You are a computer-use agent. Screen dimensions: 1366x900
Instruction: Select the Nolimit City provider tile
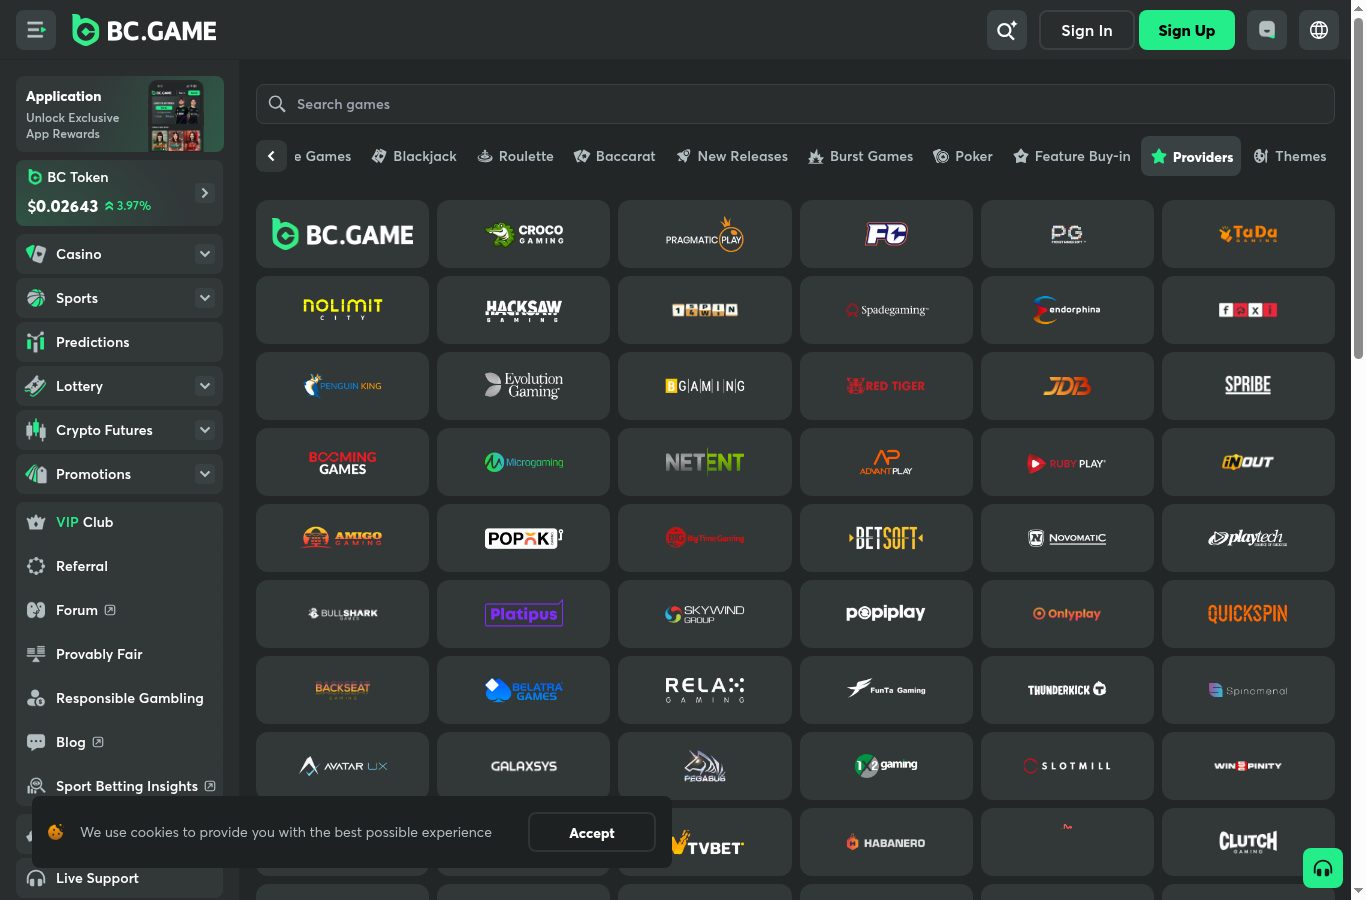coord(342,310)
